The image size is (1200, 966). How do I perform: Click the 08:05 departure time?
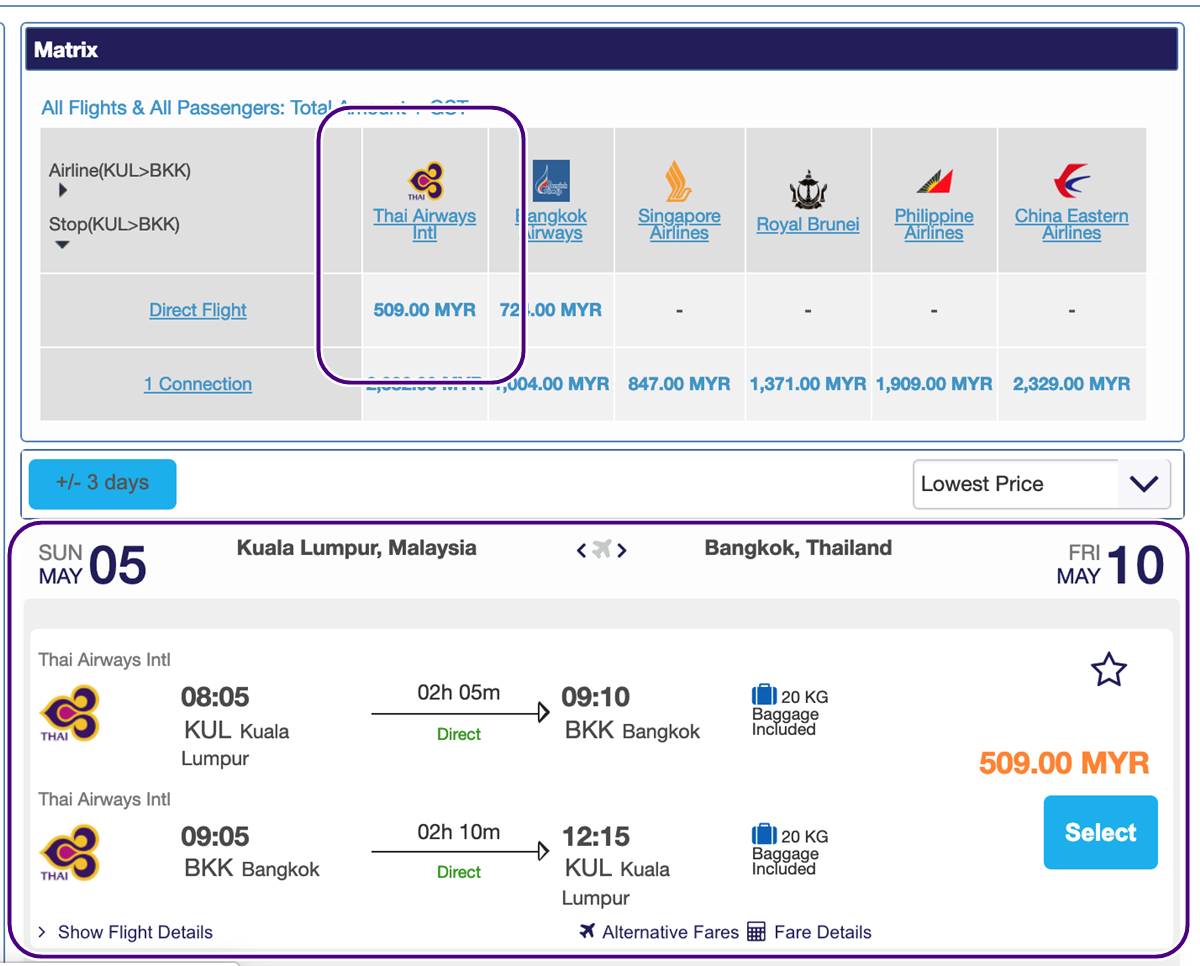pos(215,697)
